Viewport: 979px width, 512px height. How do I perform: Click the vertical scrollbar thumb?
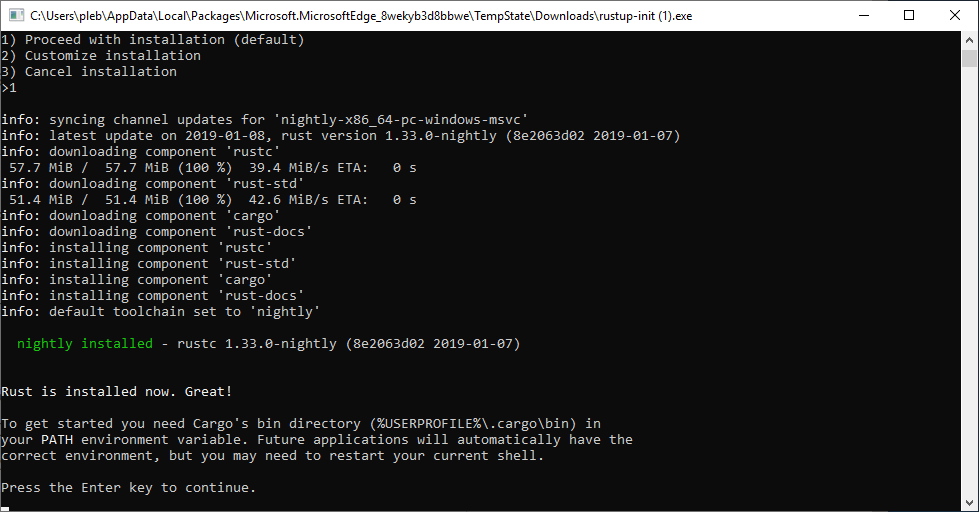pyautogui.click(x=969, y=58)
